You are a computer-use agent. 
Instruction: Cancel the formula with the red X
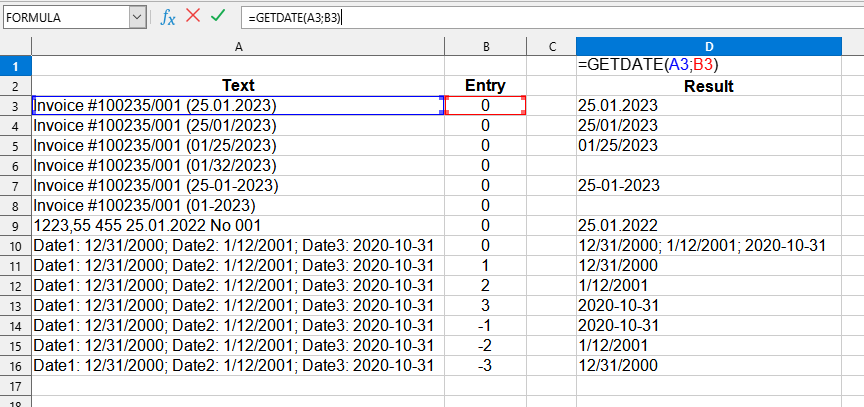193,16
